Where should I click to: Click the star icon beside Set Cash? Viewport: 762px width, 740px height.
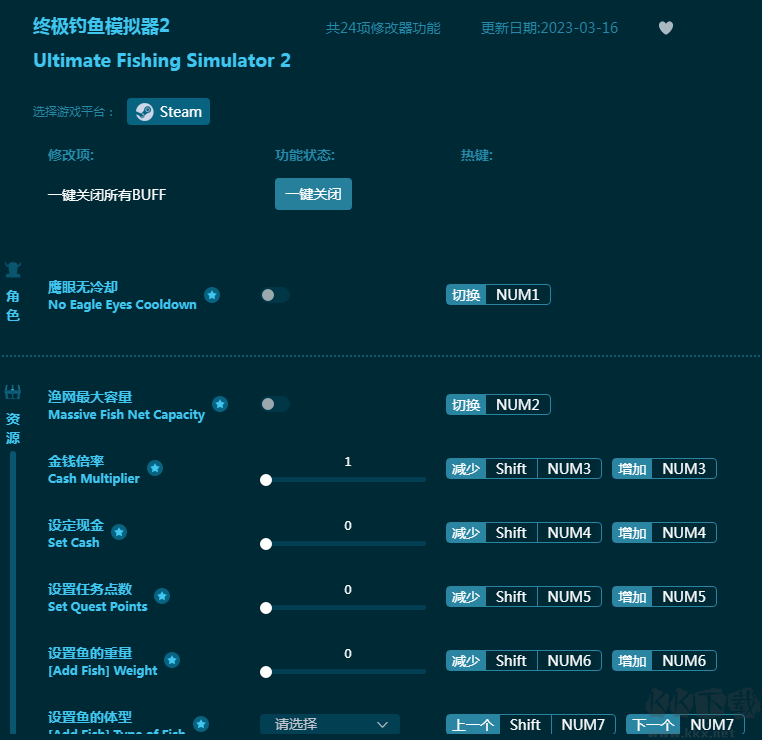coord(119,532)
